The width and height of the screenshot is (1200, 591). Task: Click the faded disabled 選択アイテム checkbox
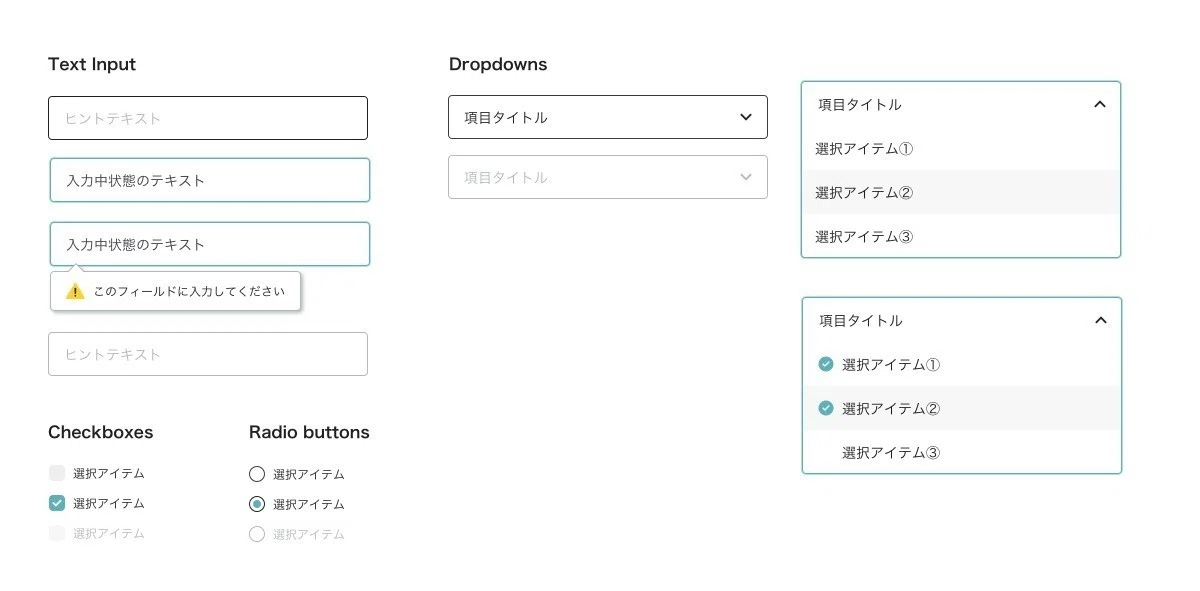(x=57, y=533)
